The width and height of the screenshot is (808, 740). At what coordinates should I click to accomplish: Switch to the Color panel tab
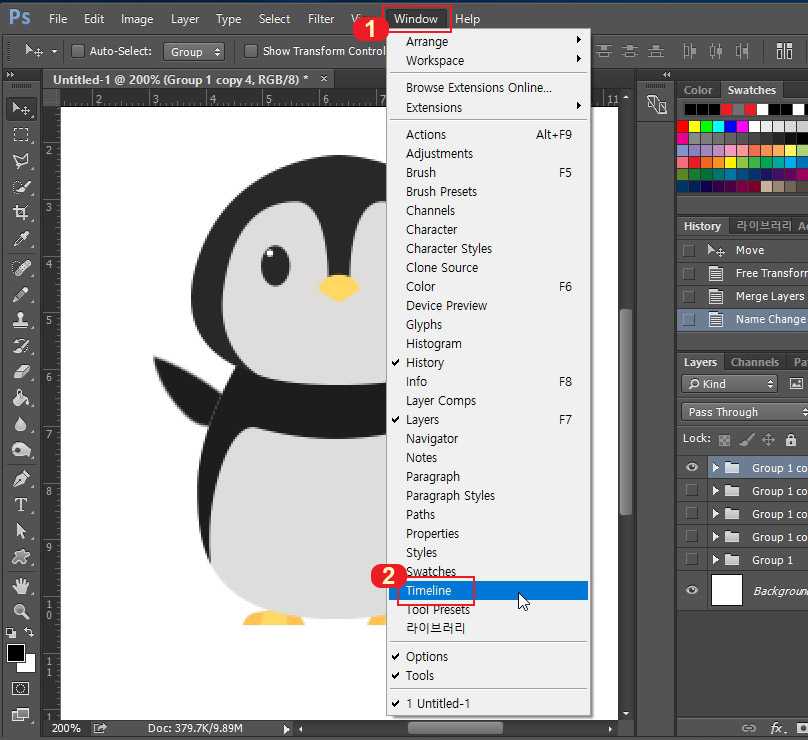tap(698, 90)
